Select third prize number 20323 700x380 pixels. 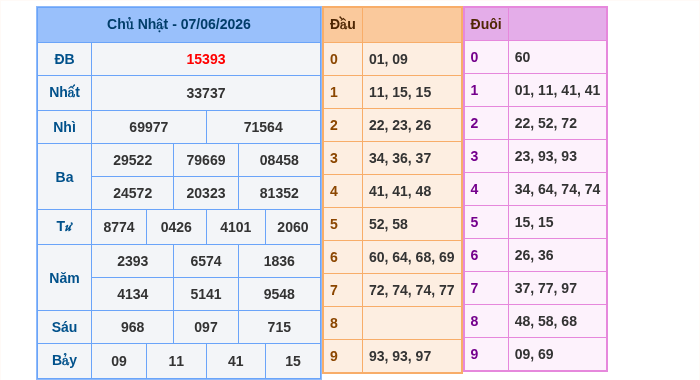206,193
